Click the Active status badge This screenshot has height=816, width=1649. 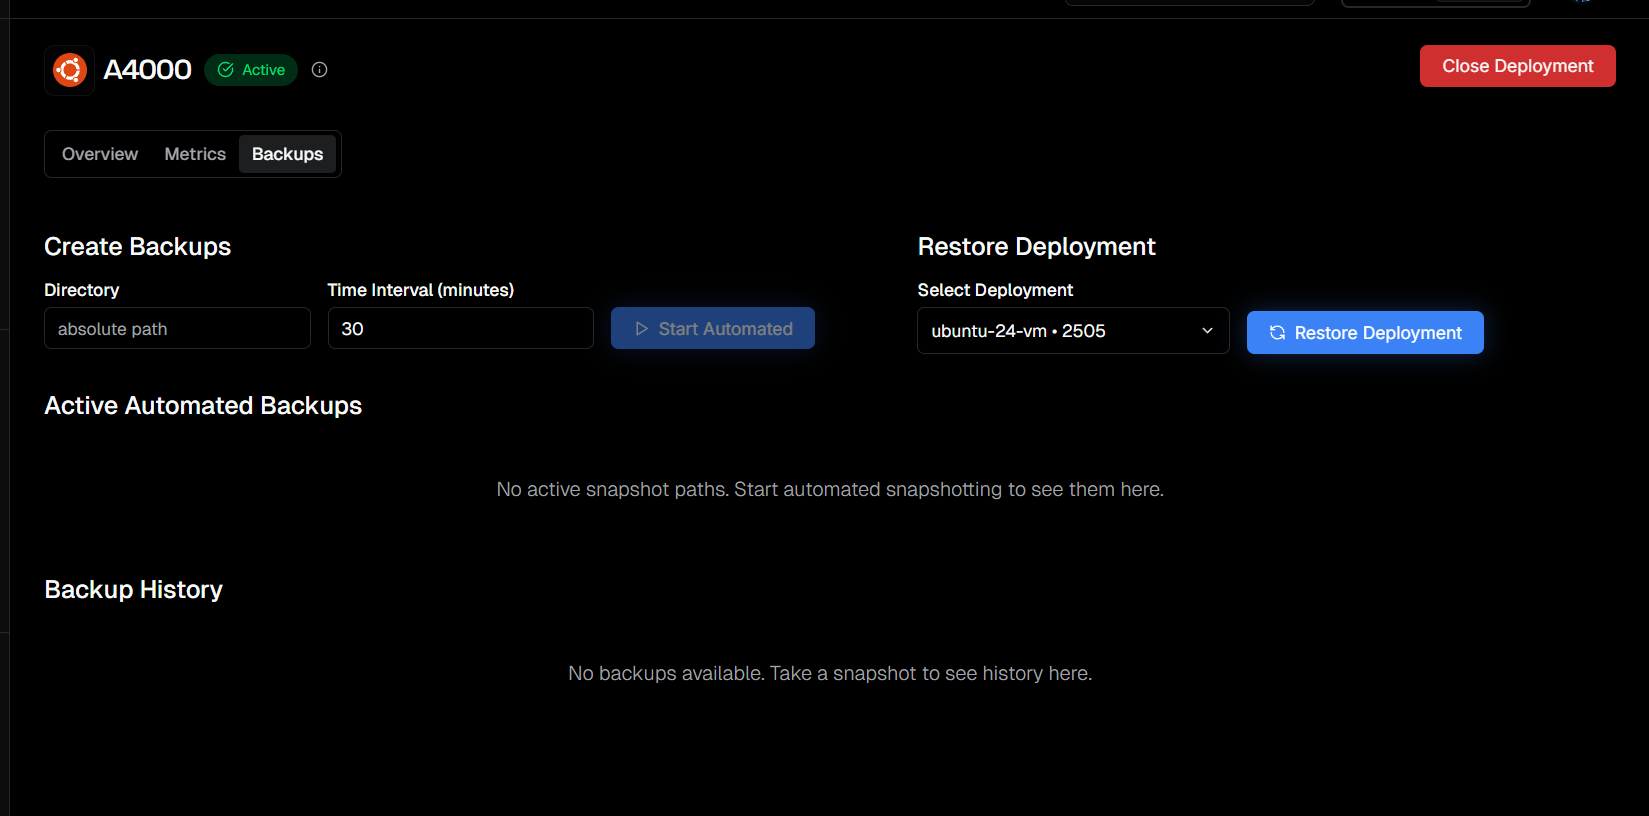252,70
